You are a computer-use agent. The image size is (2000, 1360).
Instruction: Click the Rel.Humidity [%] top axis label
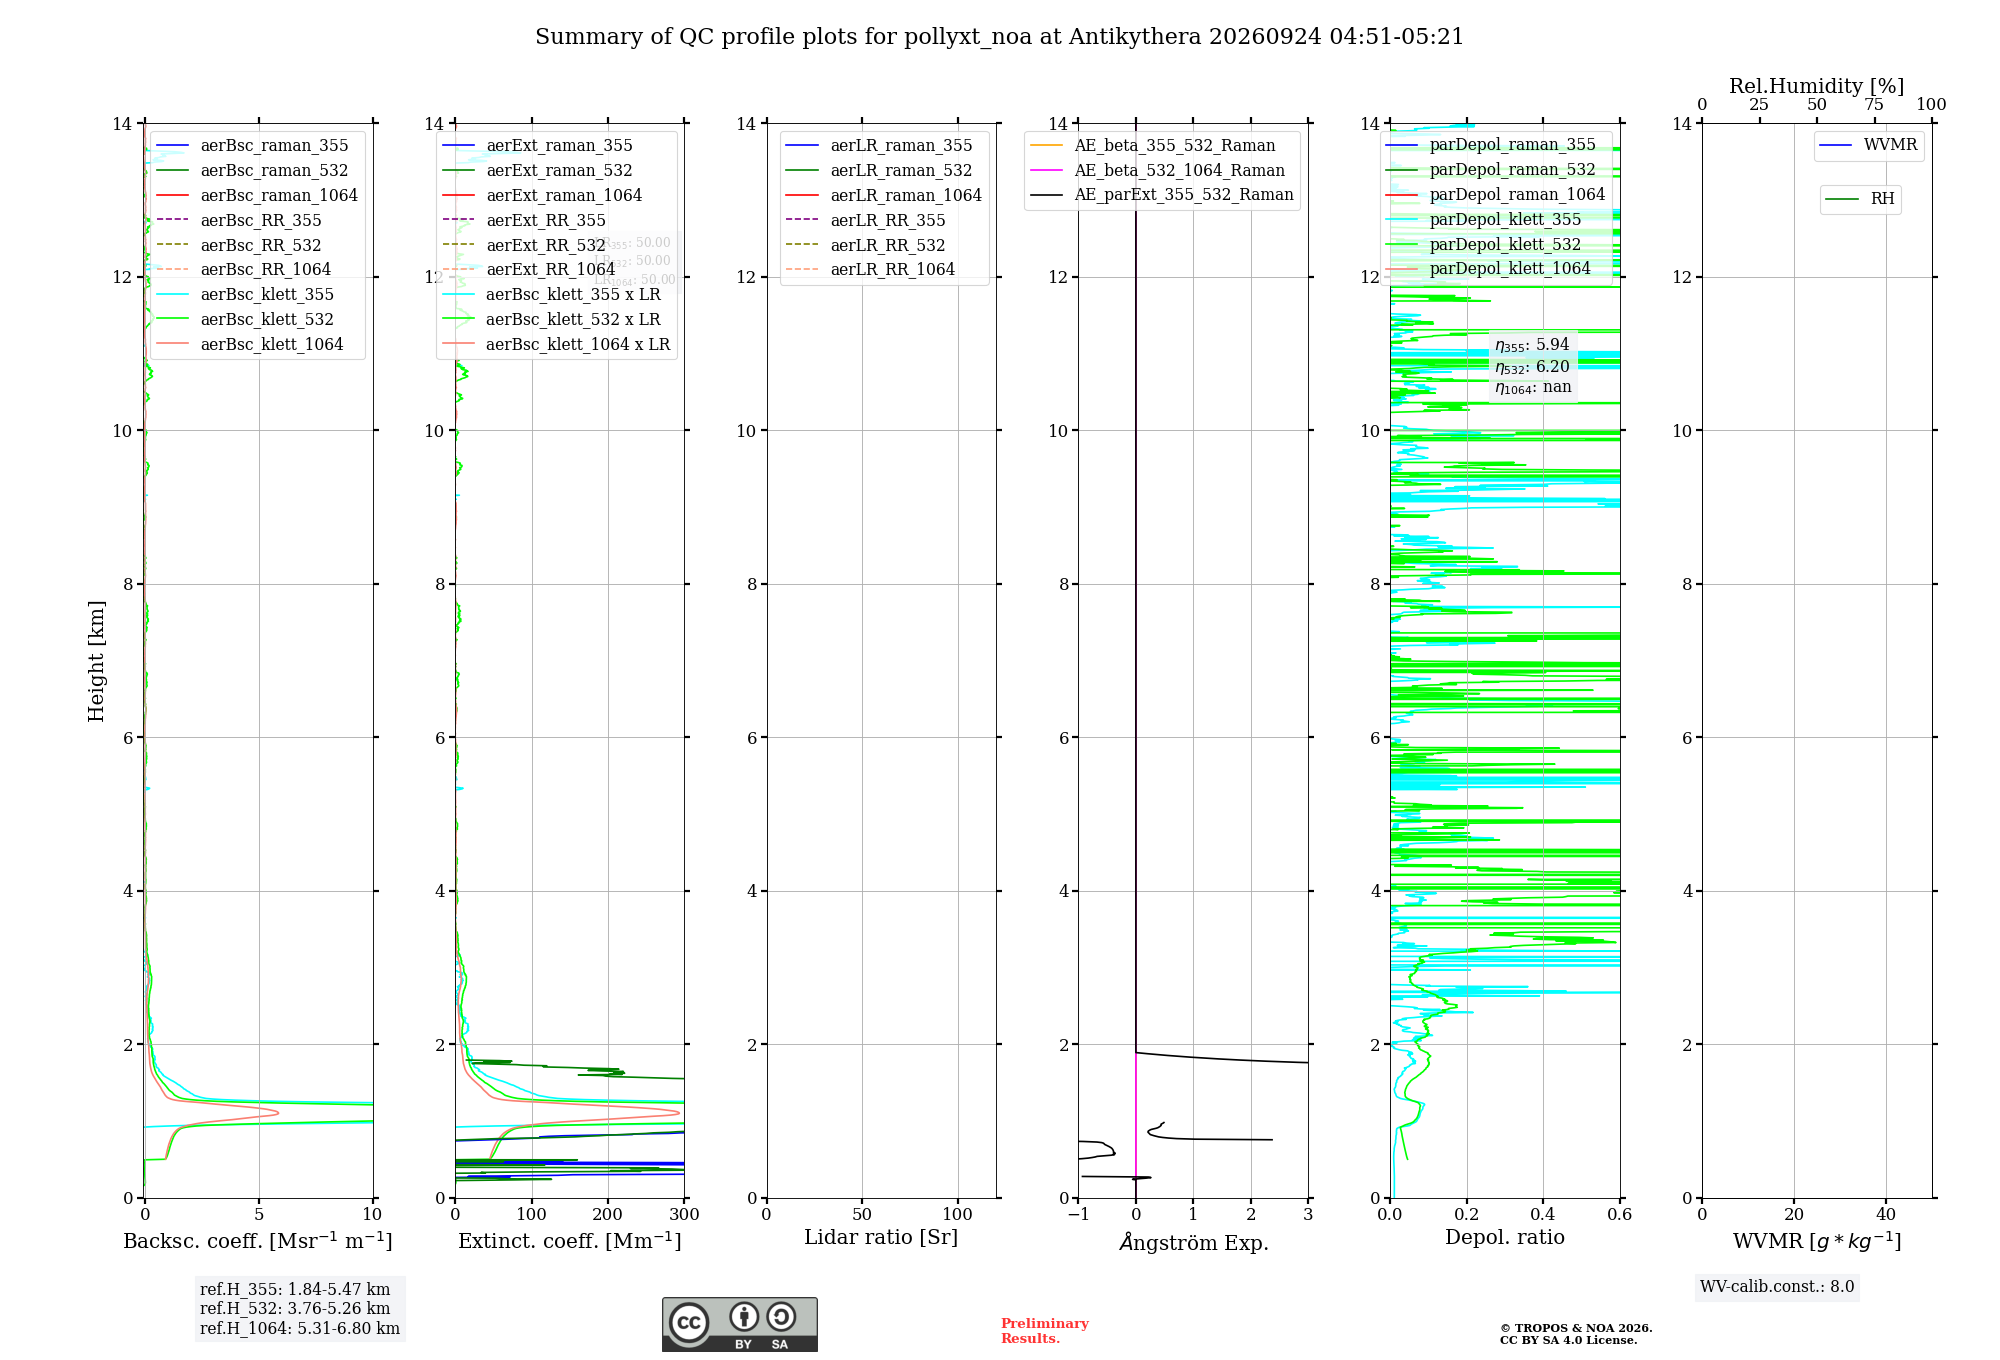[x=1817, y=87]
